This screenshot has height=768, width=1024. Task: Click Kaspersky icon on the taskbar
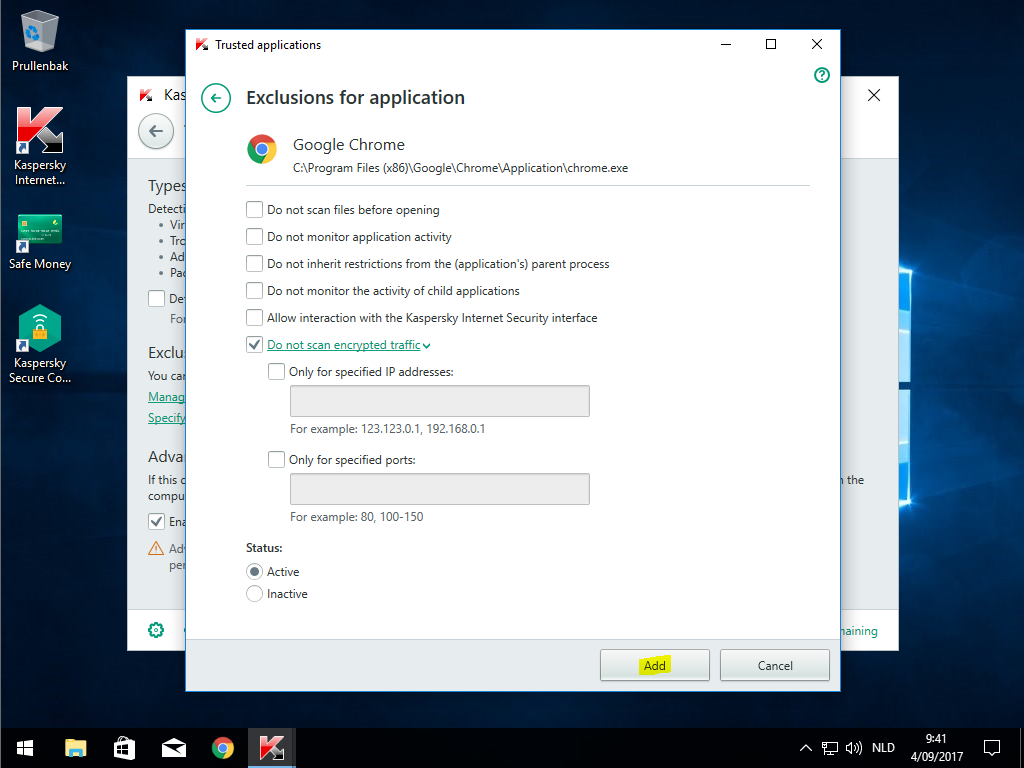click(x=272, y=748)
